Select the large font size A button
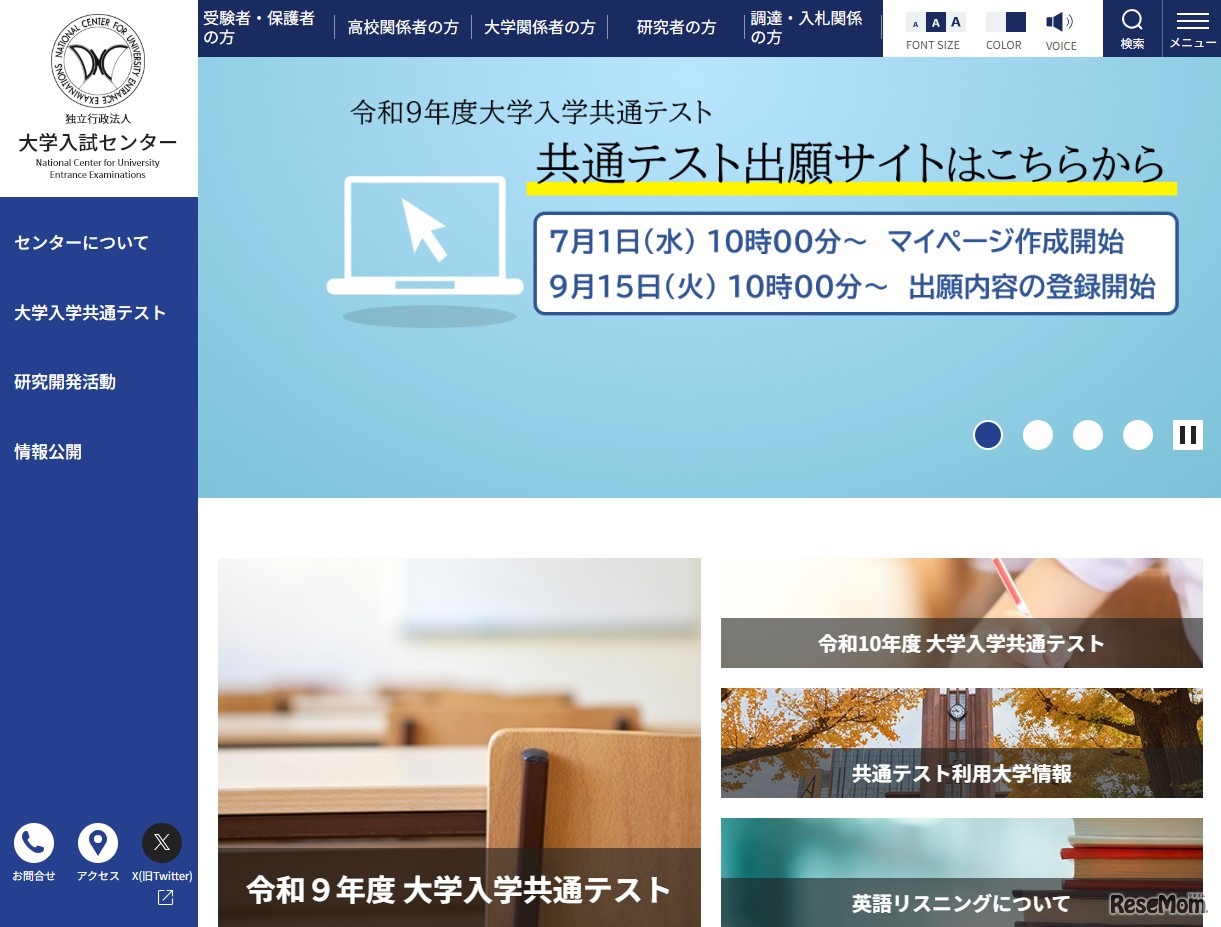The image size is (1221, 927). click(956, 23)
